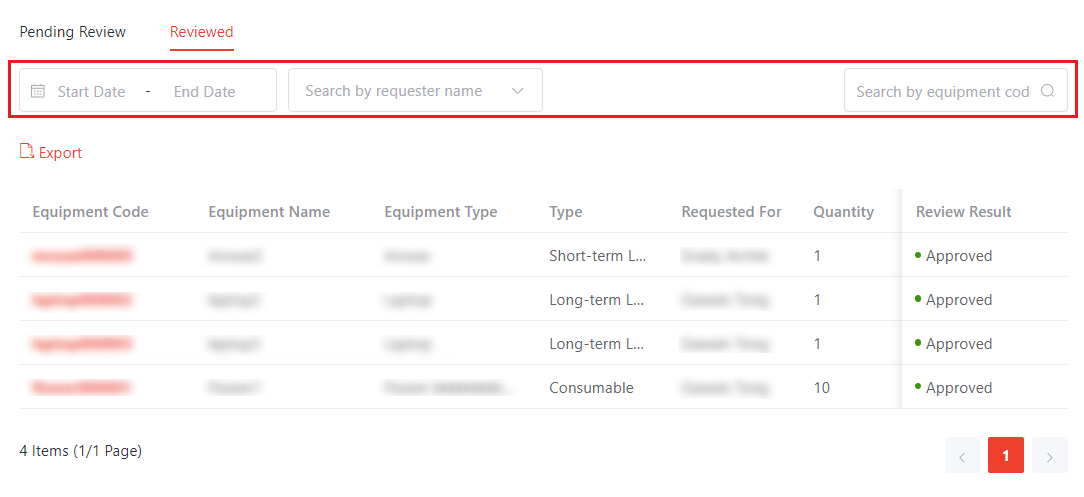This screenshot has height=497, width=1084.
Task: Click the Export file icon
Action: coord(27,152)
